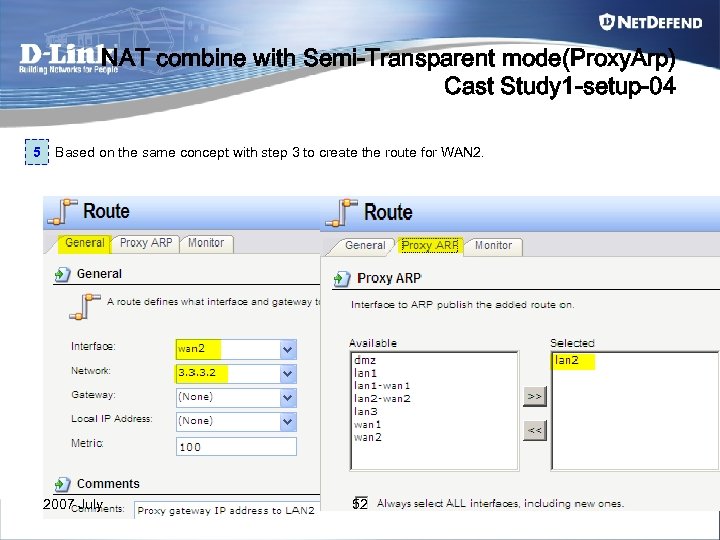The image size is (720, 540).
Task: Open the General tab in left Route panel
Action: [84, 243]
